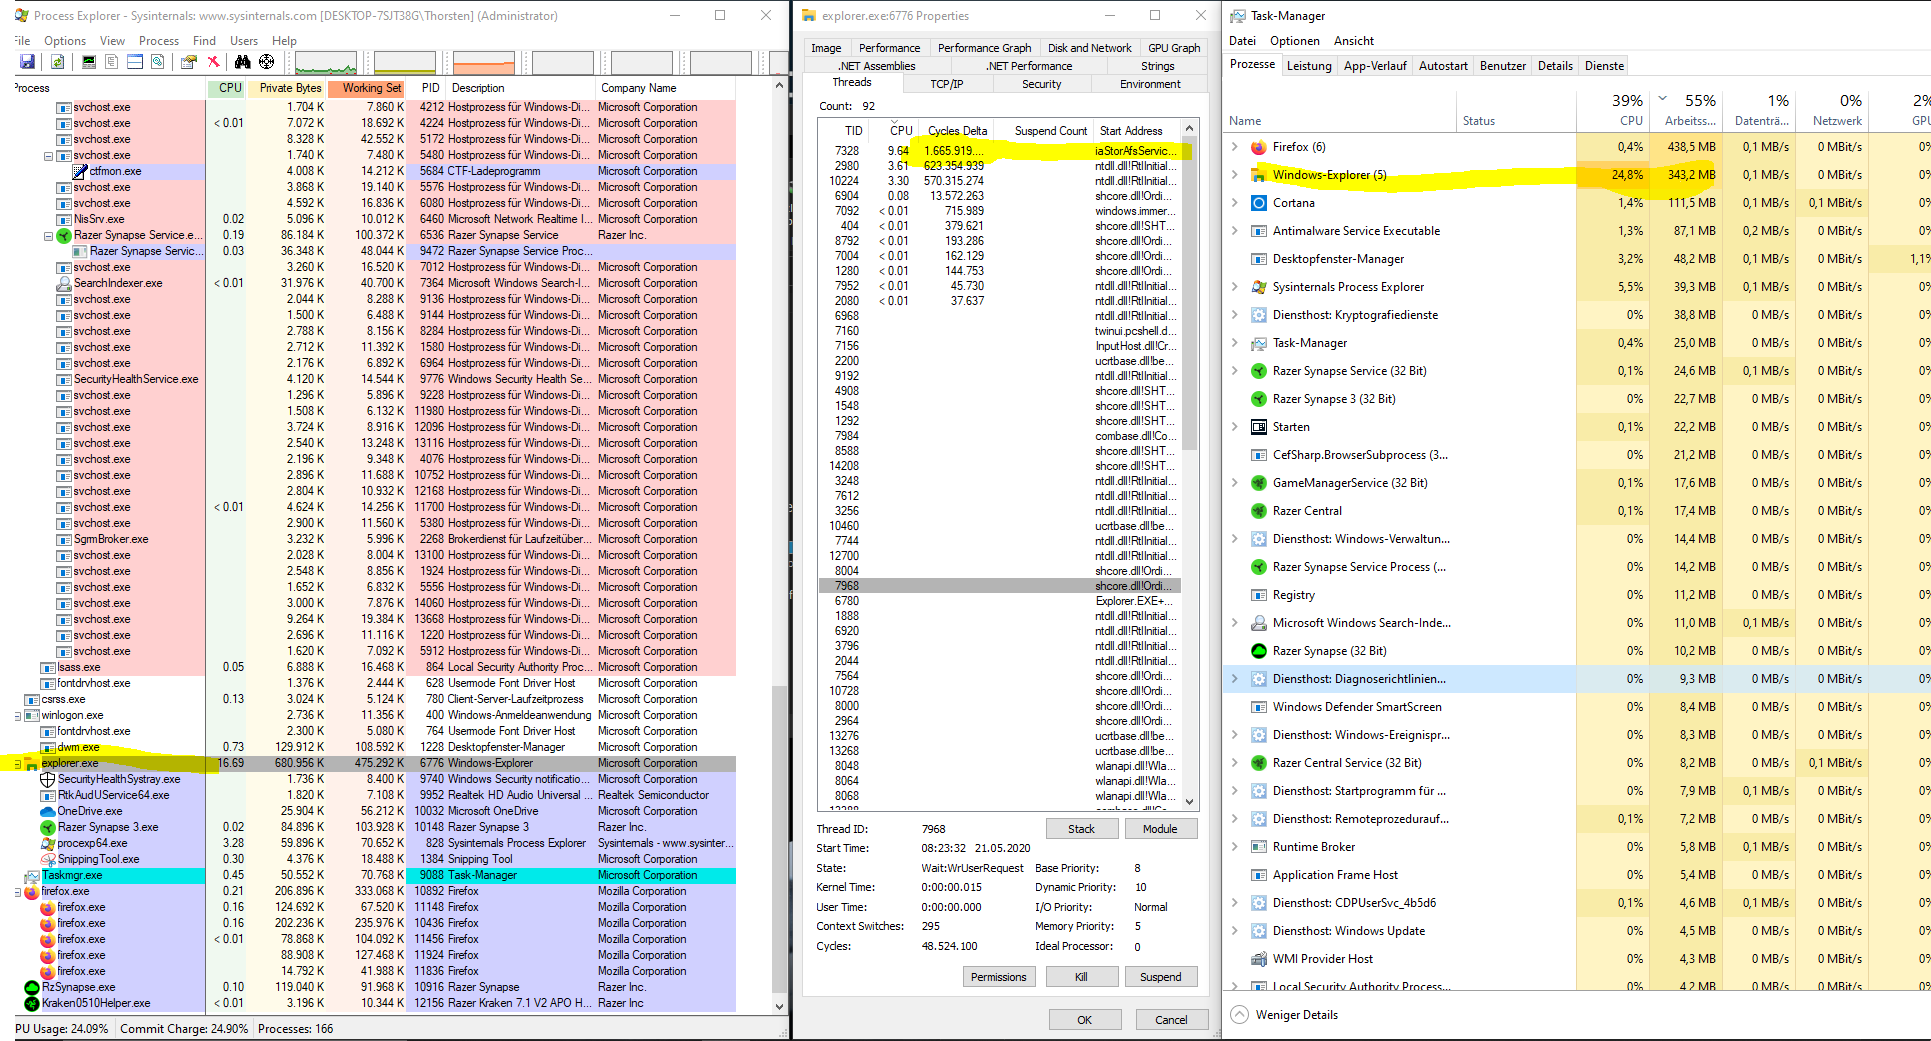
Task: Open process Properties via the toolbar icon
Action: pyautogui.click(x=188, y=62)
